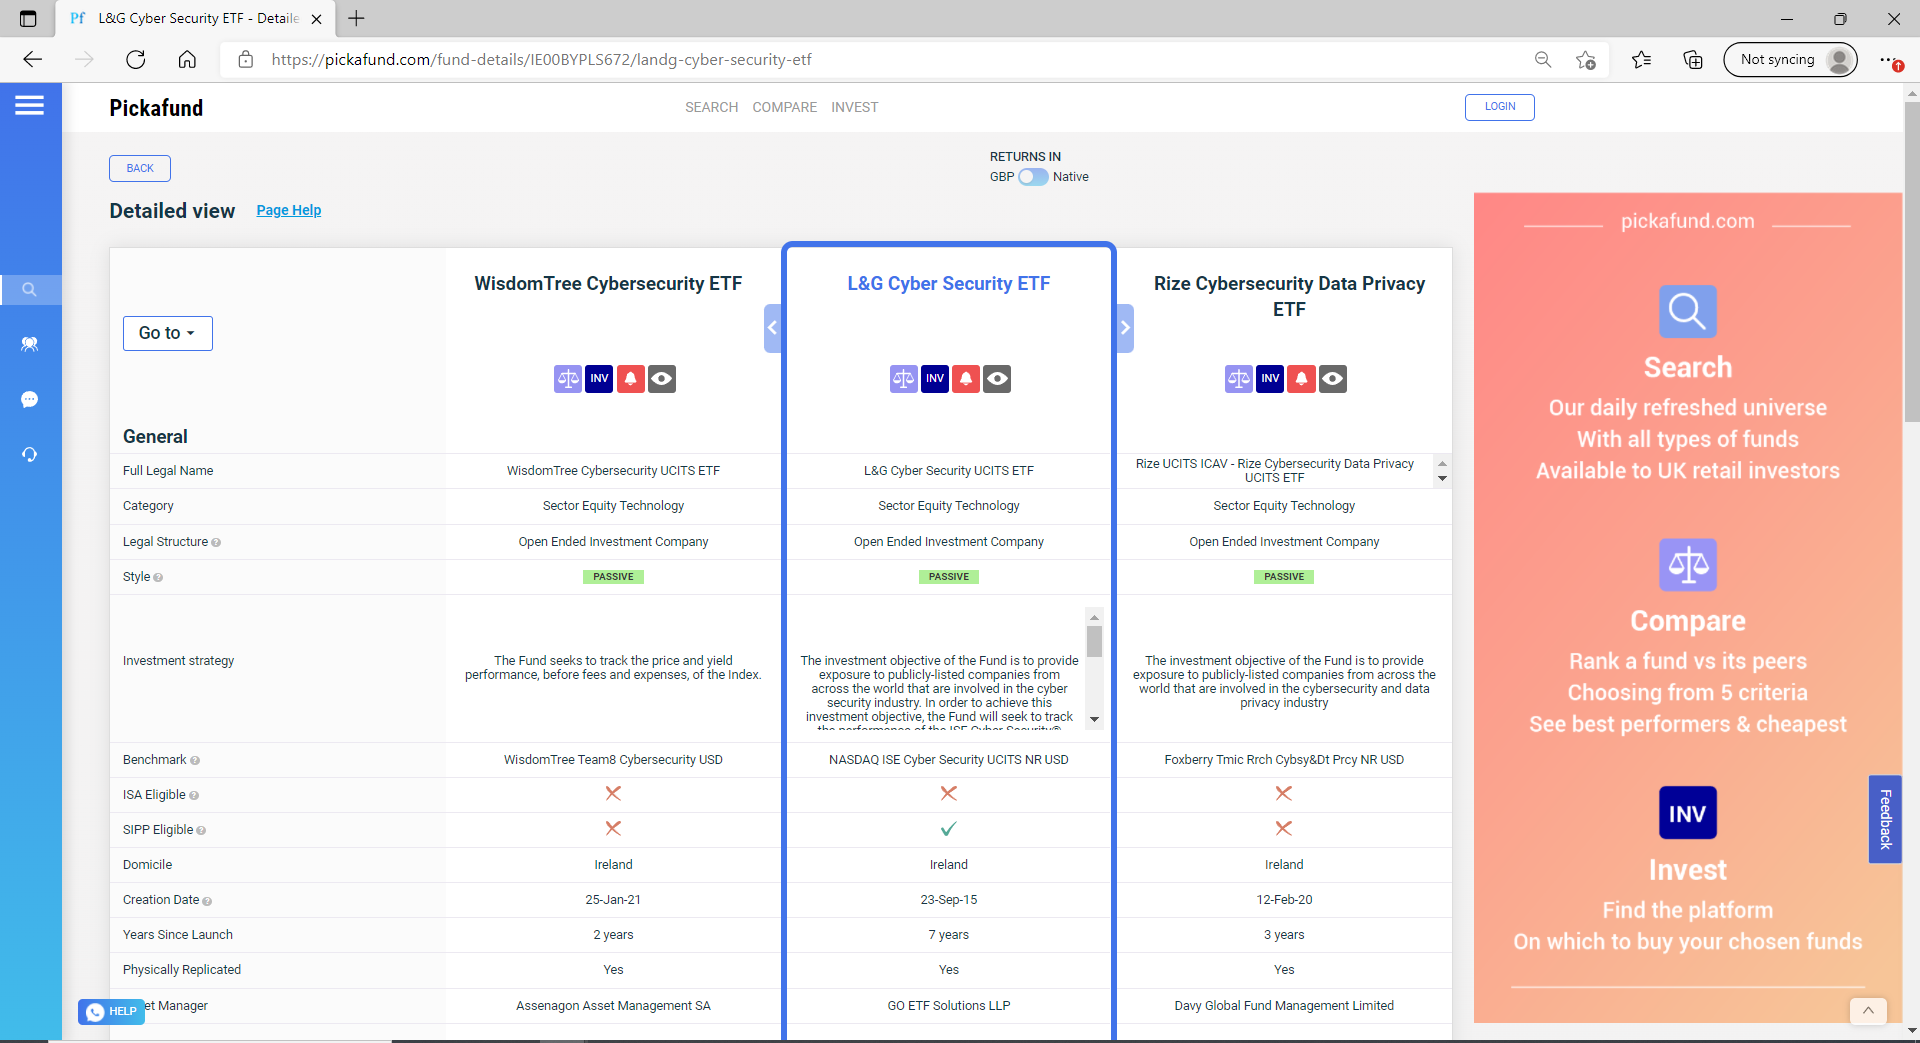Click the compare scales icon under Rize Cybersecurity ETF
Screen dimensions: 1920x1043
point(1239,378)
